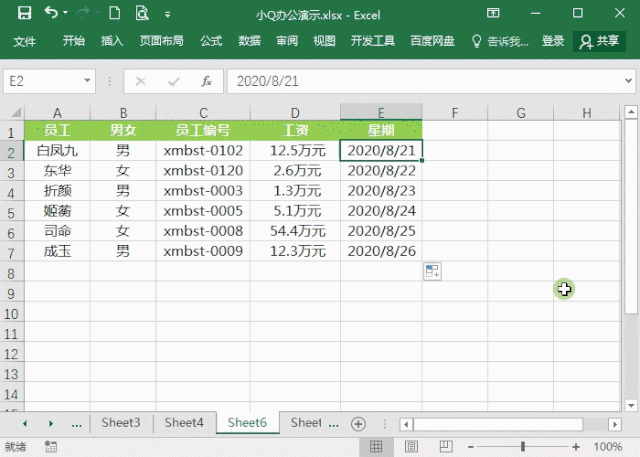Click vertical scrollbar down arrow
This screenshot has width=640, height=457.
pyautogui.click(x=631, y=405)
